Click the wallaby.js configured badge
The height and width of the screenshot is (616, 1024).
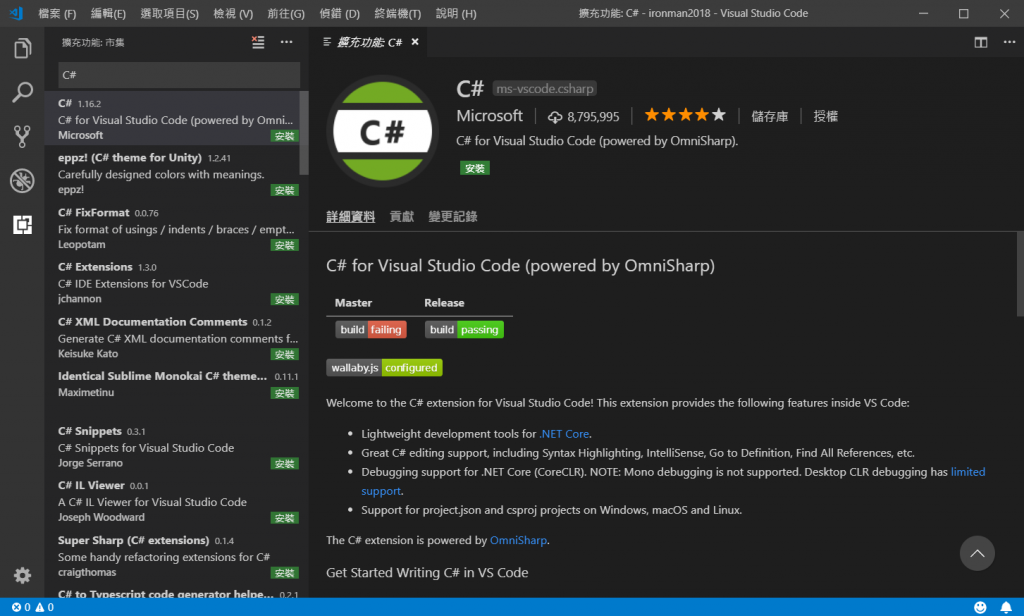pos(384,368)
